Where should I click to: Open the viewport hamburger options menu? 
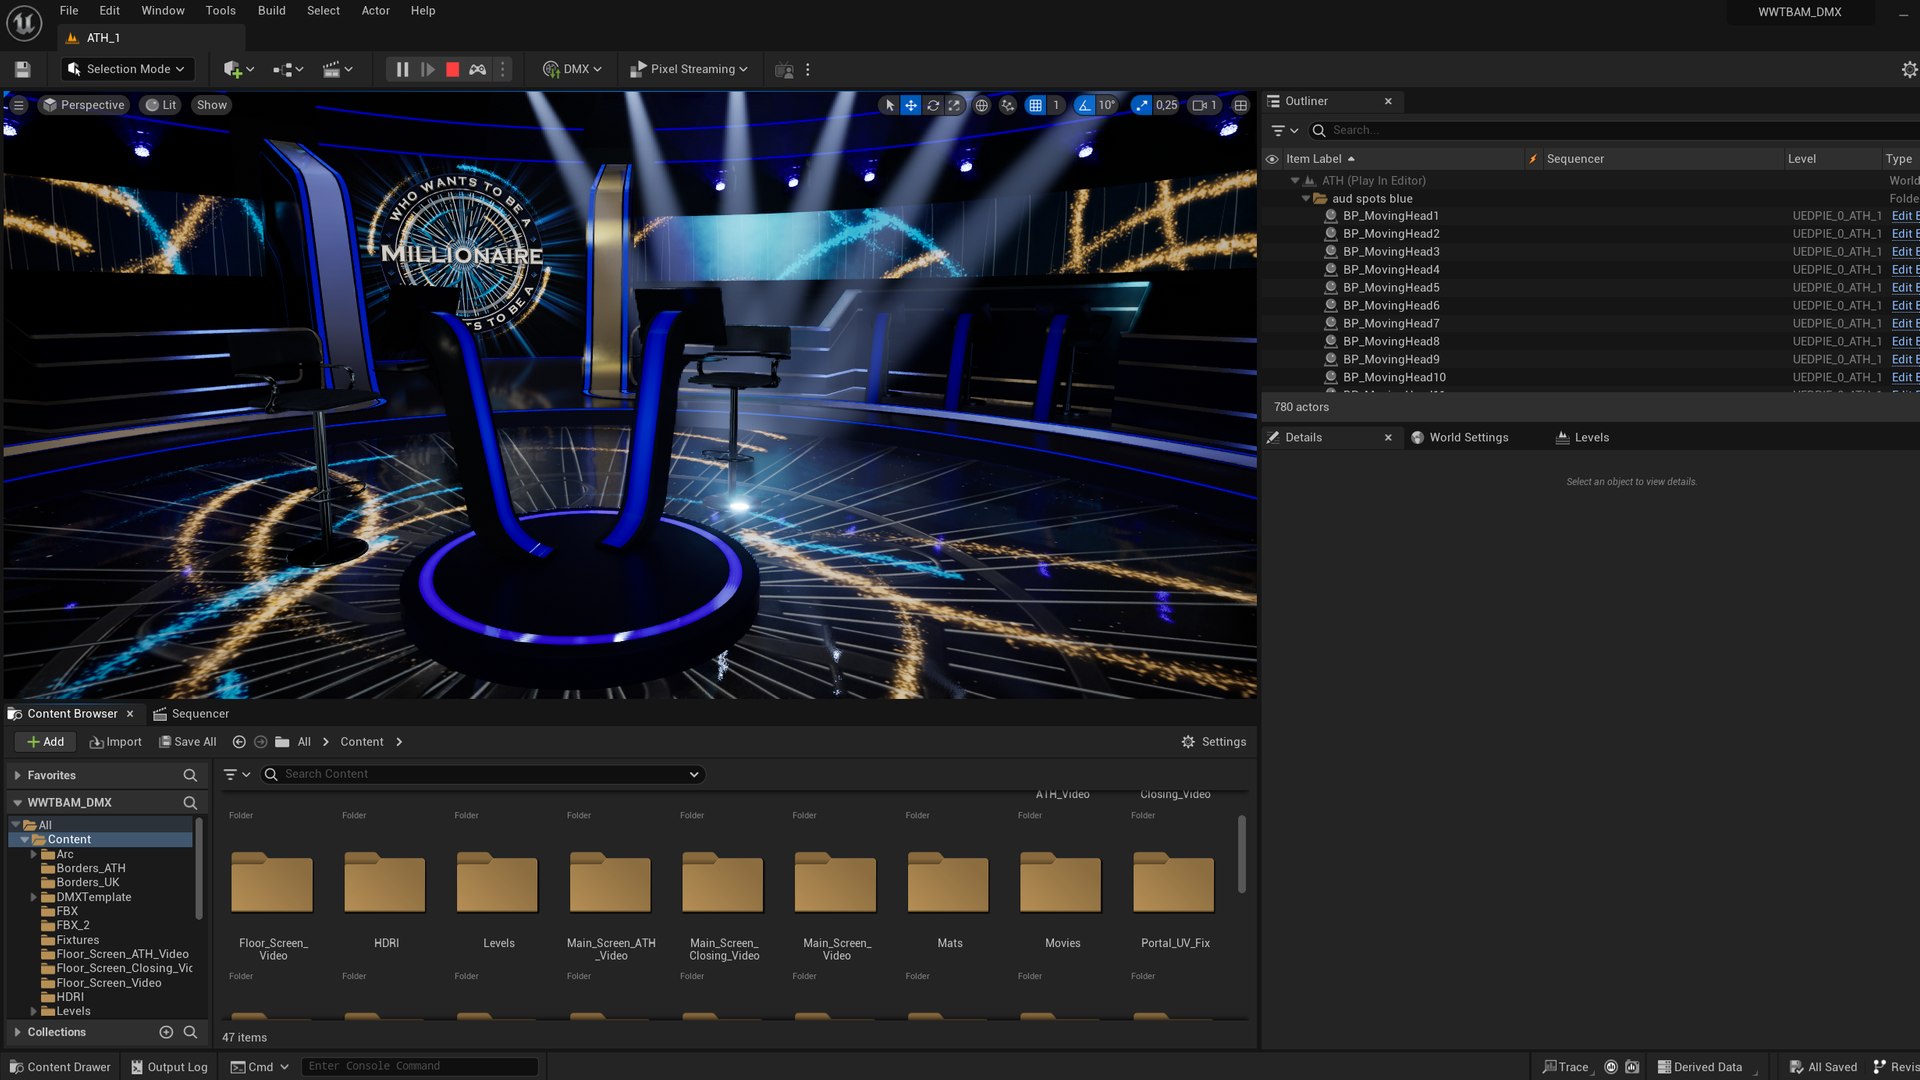[x=18, y=105]
